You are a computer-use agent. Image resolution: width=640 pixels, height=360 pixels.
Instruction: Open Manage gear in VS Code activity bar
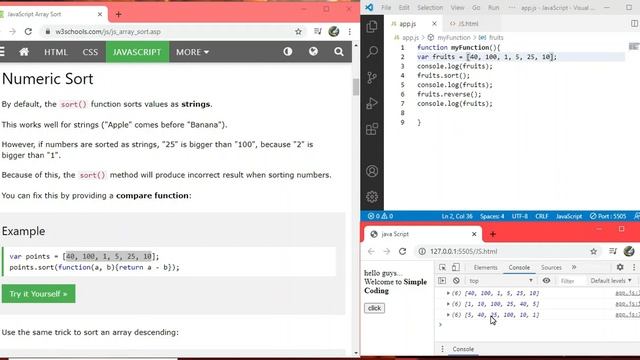372,197
